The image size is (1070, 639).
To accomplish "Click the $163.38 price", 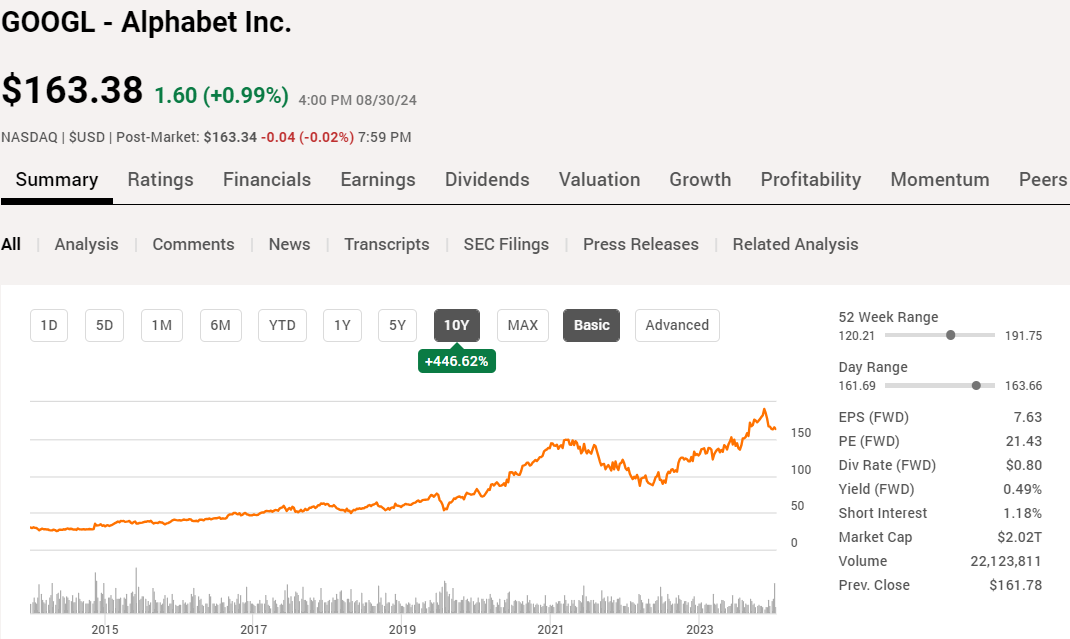I will tap(72, 90).
